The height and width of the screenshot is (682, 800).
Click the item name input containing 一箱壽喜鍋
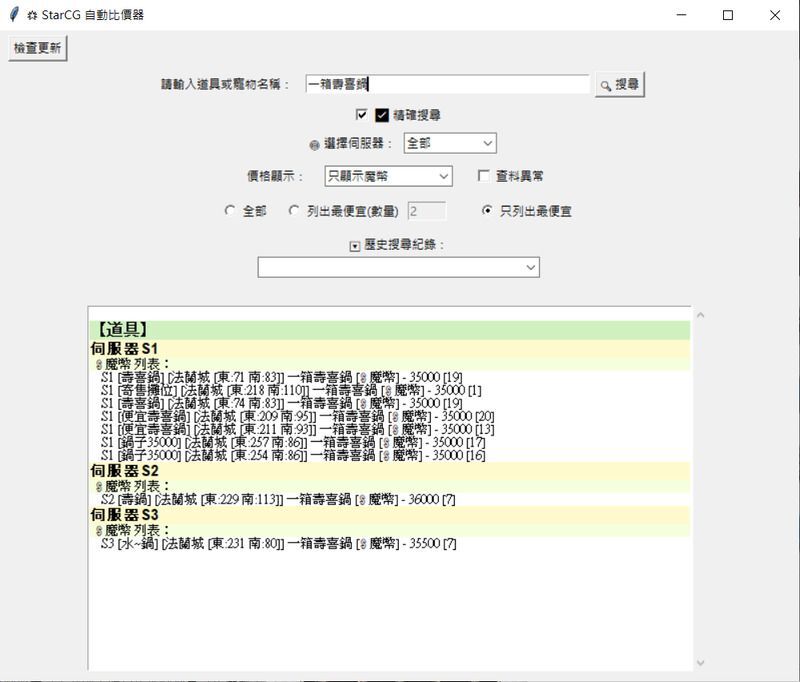(x=447, y=85)
